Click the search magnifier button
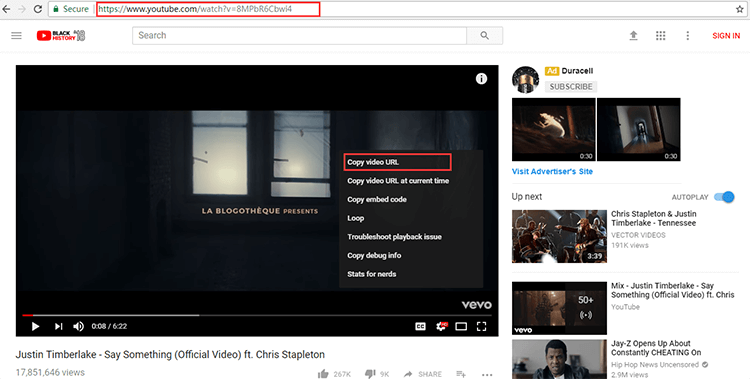750x379 pixels. tap(485, 35)
